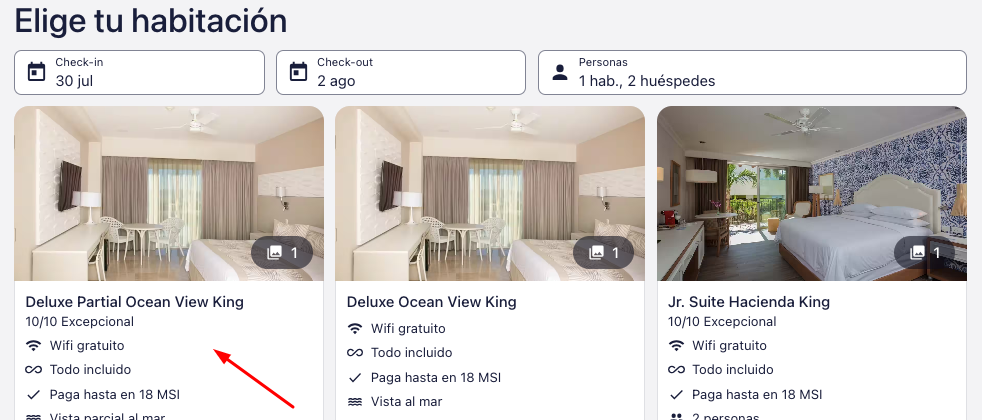Click the Personas guest icon

click(560, 73)
